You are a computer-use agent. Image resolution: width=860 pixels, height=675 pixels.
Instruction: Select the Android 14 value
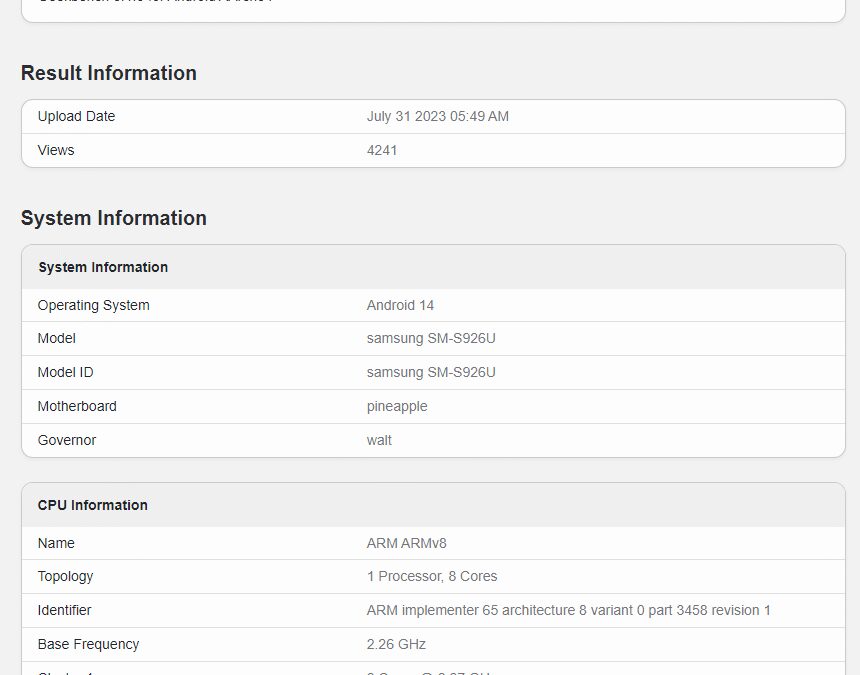tap(400, 305)
